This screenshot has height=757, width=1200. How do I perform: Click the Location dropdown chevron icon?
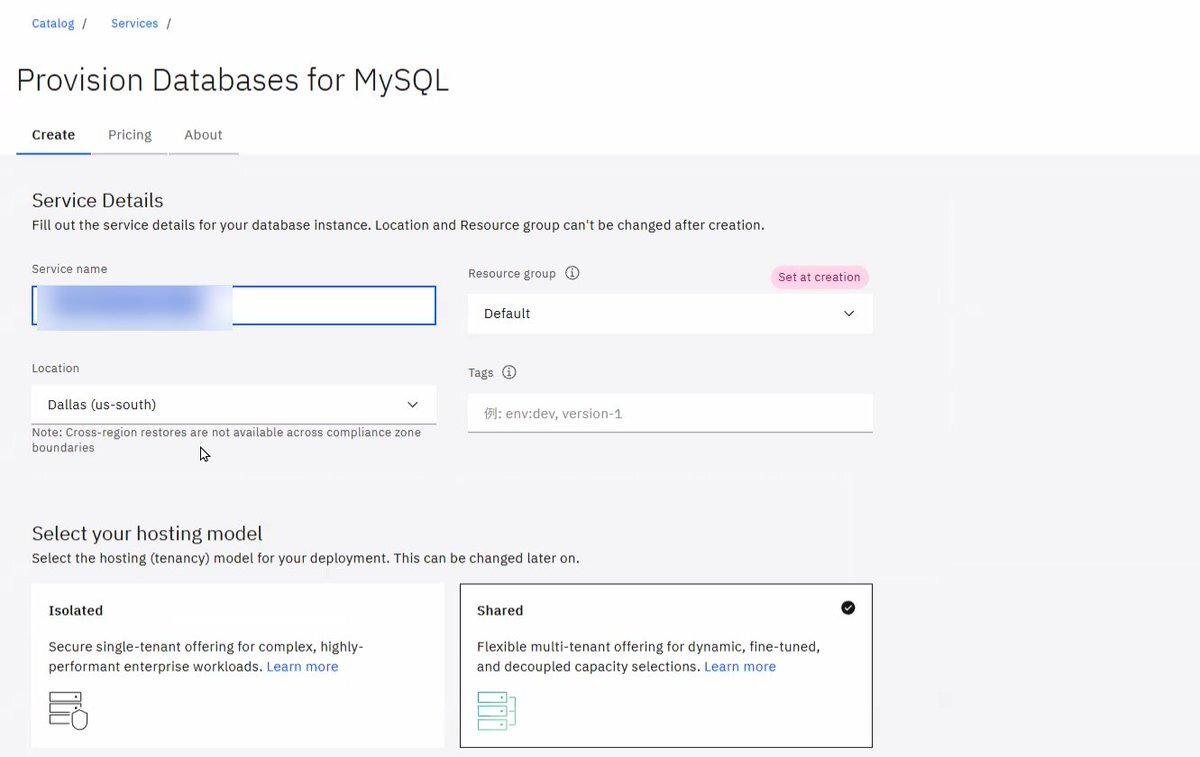tap(412, 404)
